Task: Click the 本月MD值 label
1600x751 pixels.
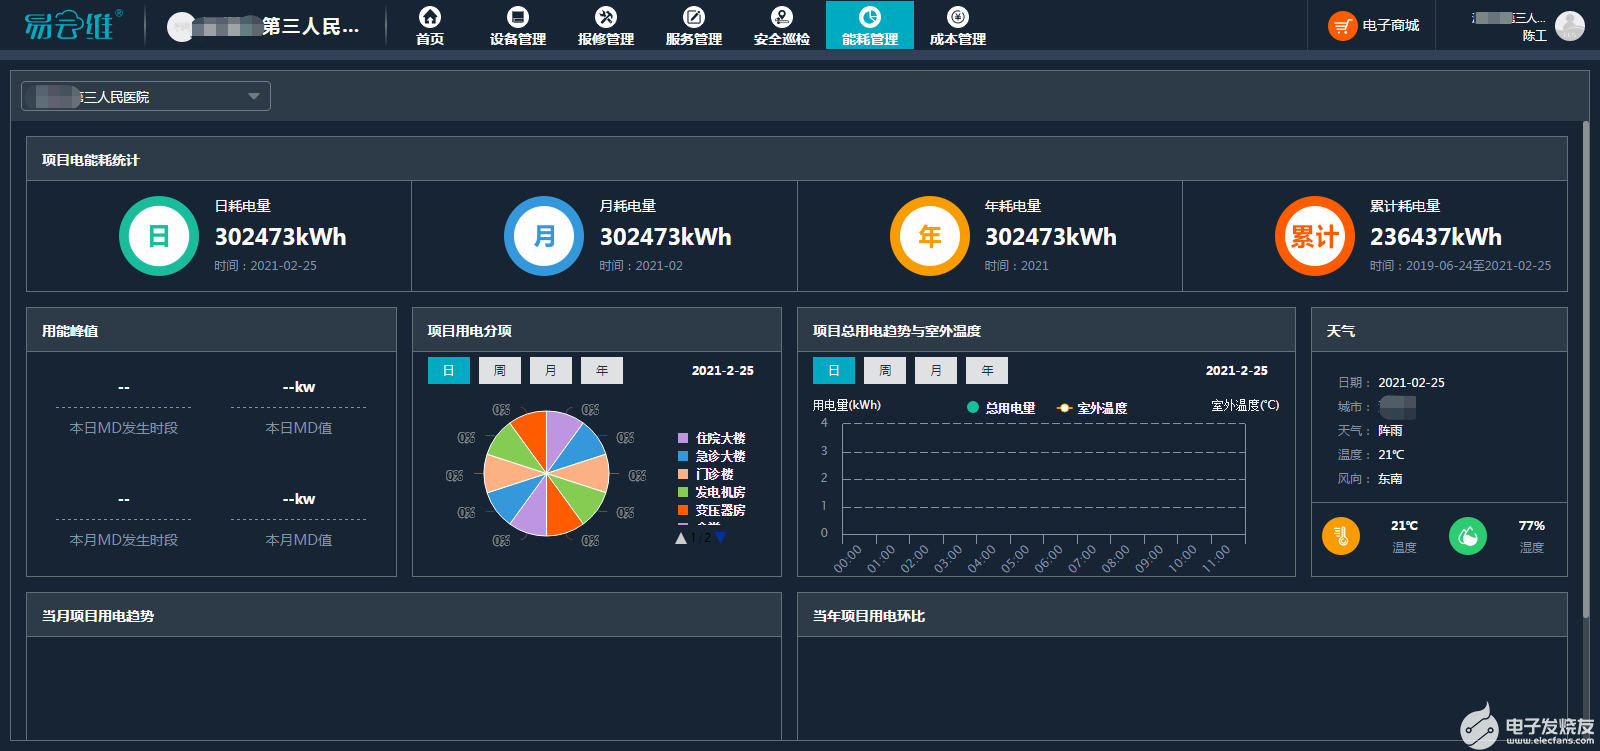Action: [x=298, y=540]
